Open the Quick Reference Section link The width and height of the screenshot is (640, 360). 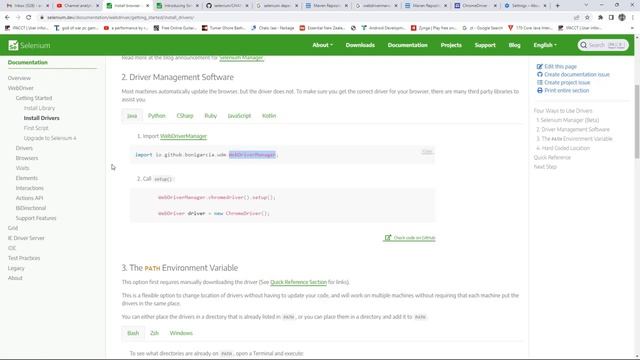click(x=298, y=282)
